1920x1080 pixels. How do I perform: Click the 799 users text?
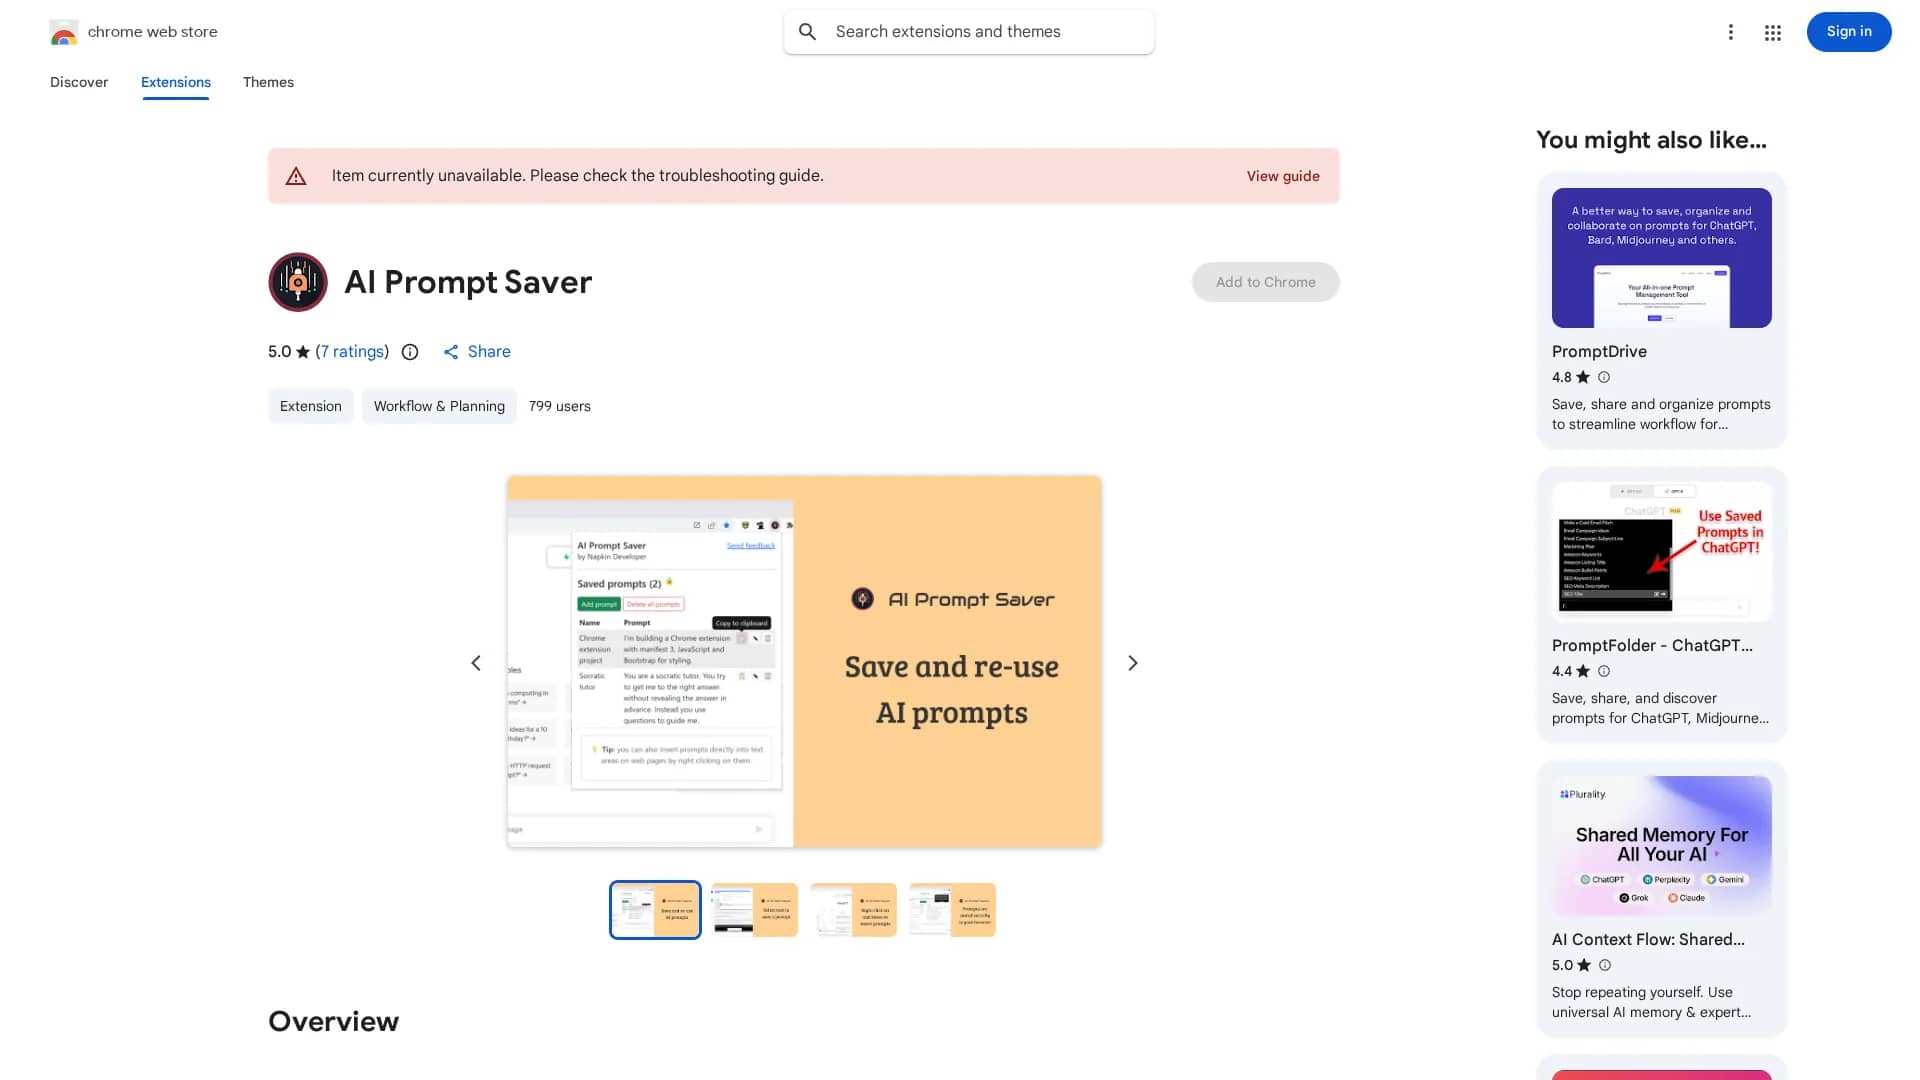[560, 406]
